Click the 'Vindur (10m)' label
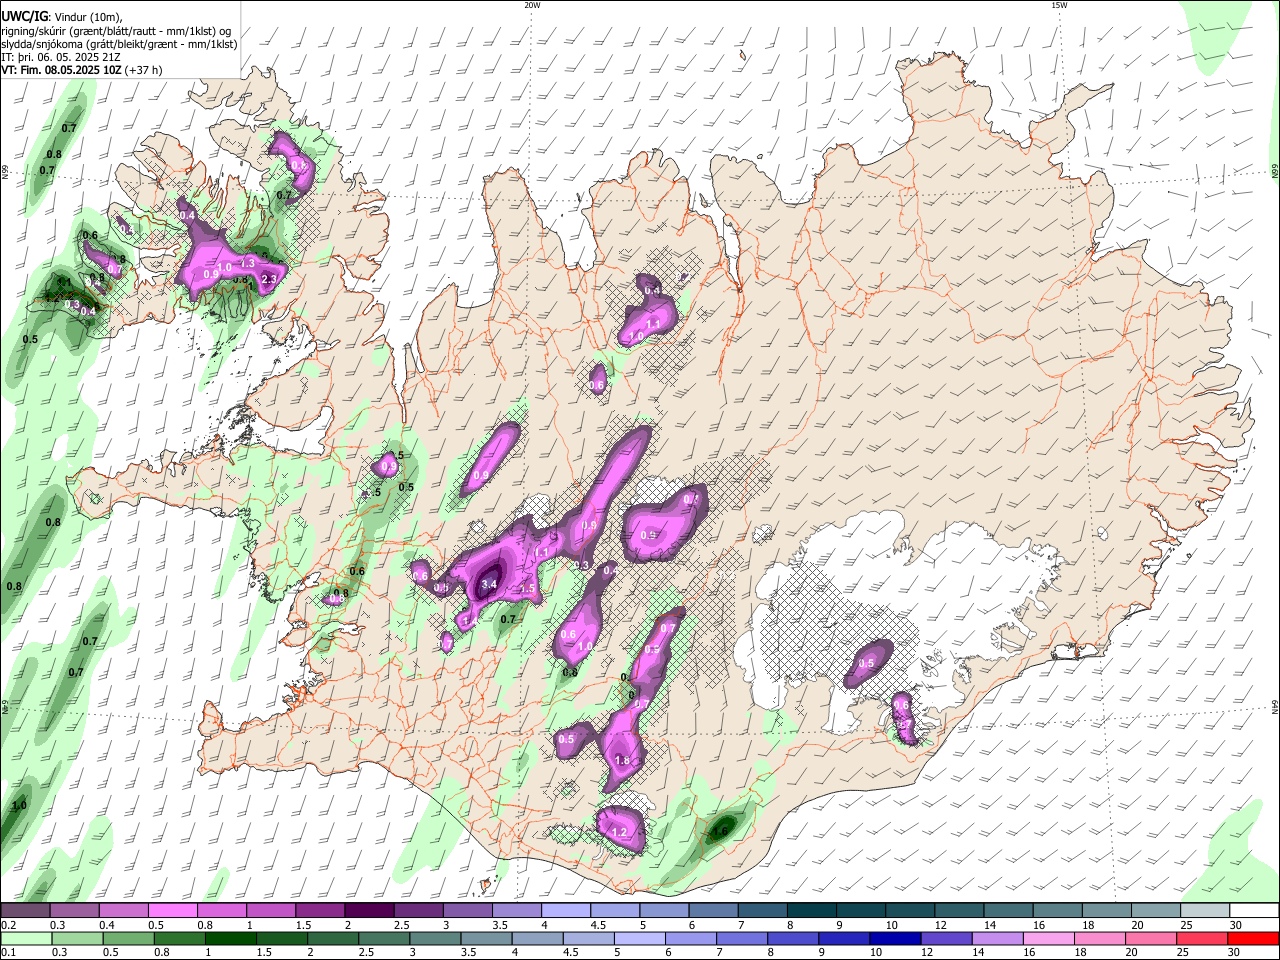 [x=88, y=17]
